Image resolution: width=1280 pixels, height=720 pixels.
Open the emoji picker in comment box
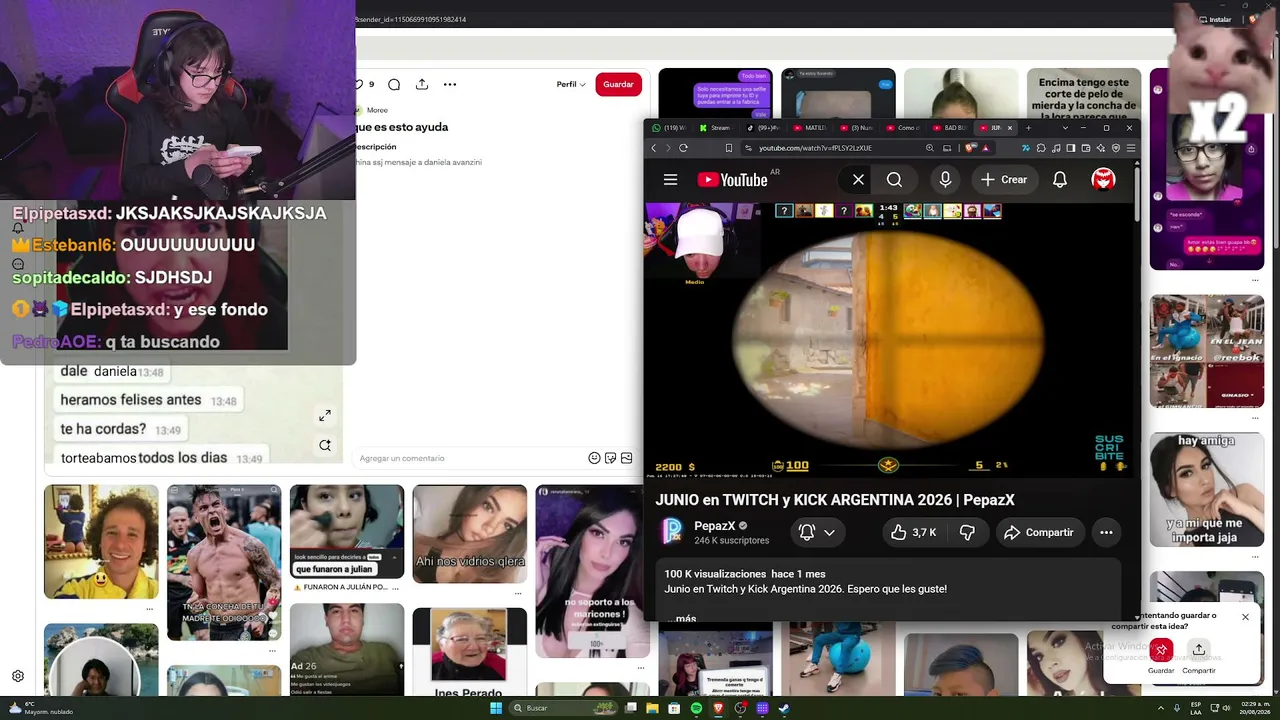point(594,458)
